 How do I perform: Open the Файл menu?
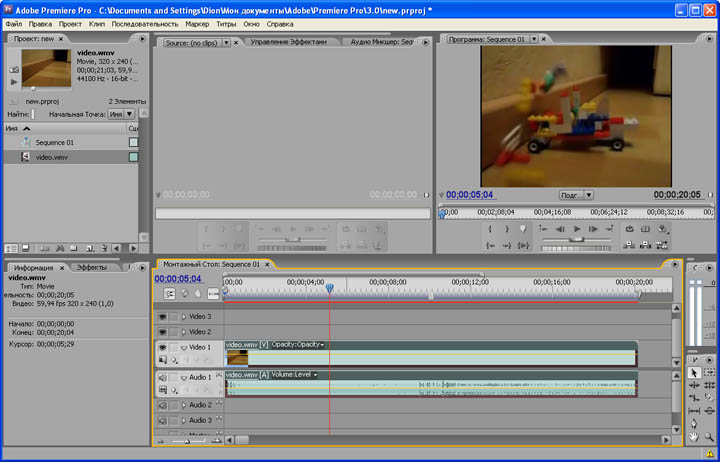(x=14, y=24)
